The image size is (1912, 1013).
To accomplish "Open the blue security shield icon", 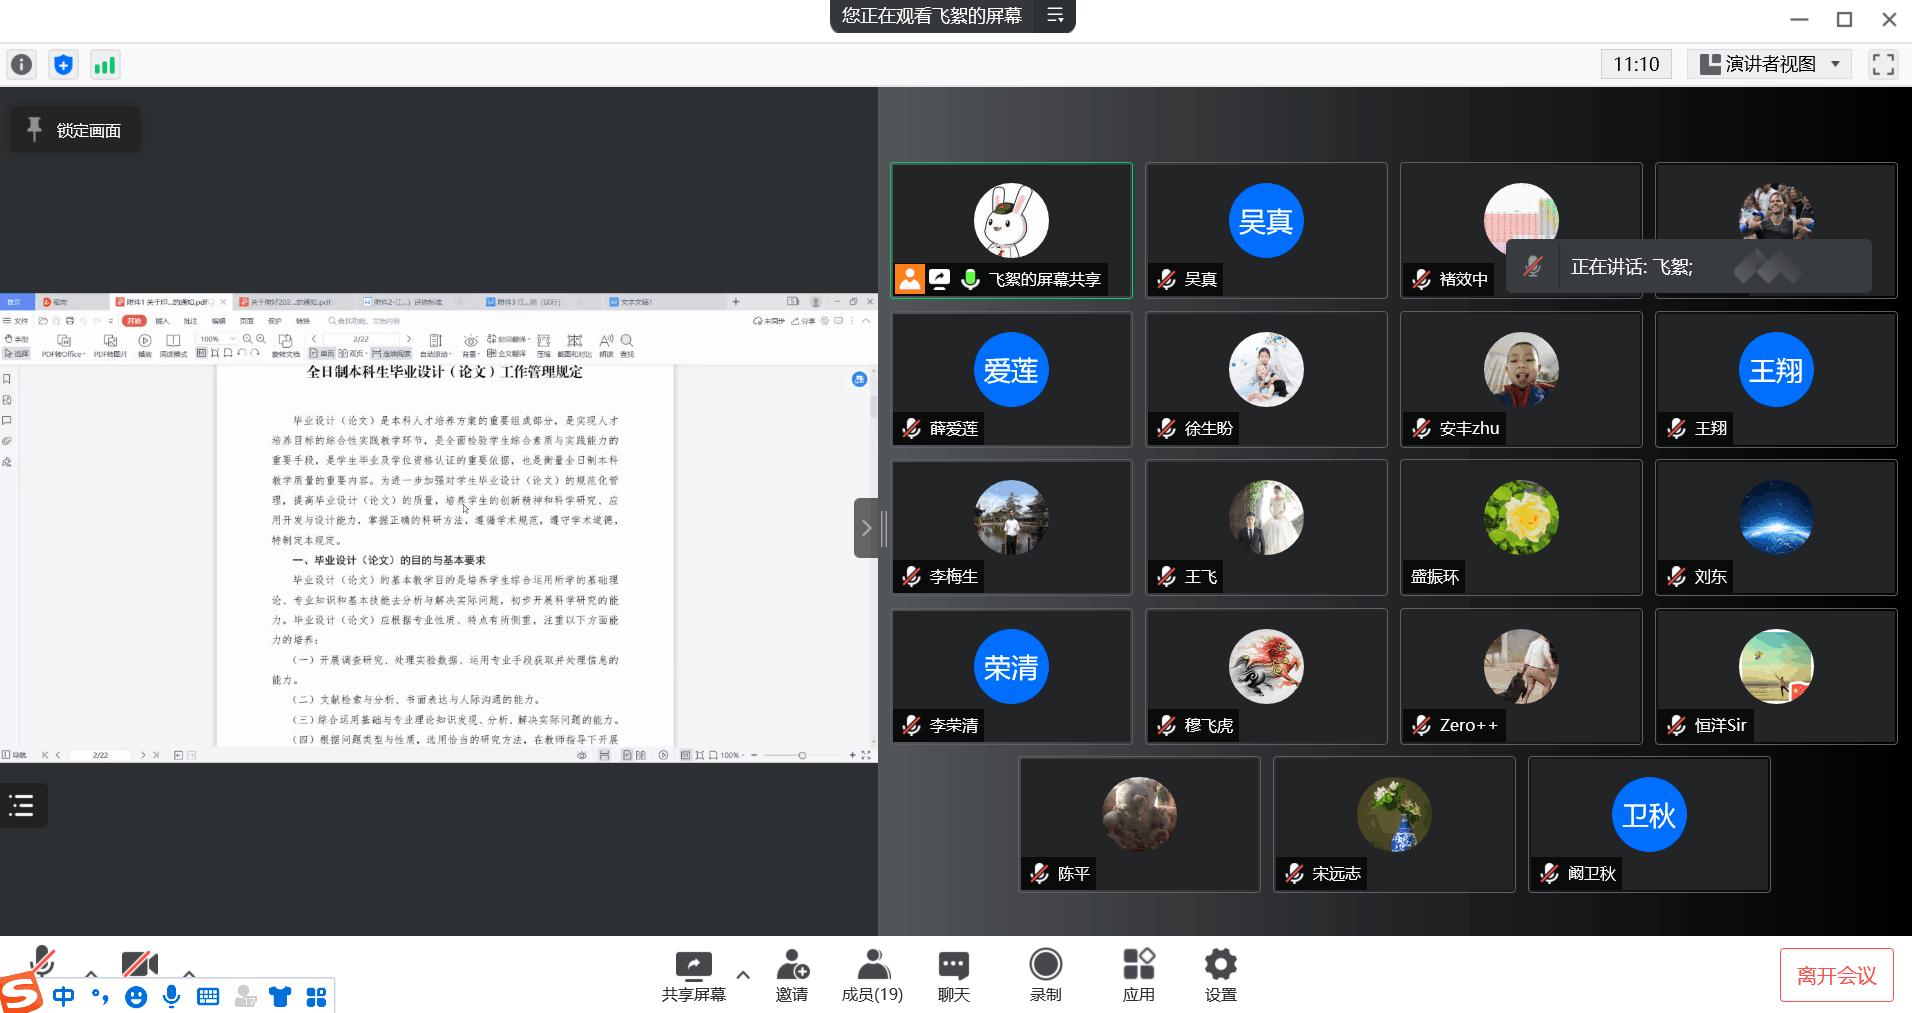I will pos(63,65).
